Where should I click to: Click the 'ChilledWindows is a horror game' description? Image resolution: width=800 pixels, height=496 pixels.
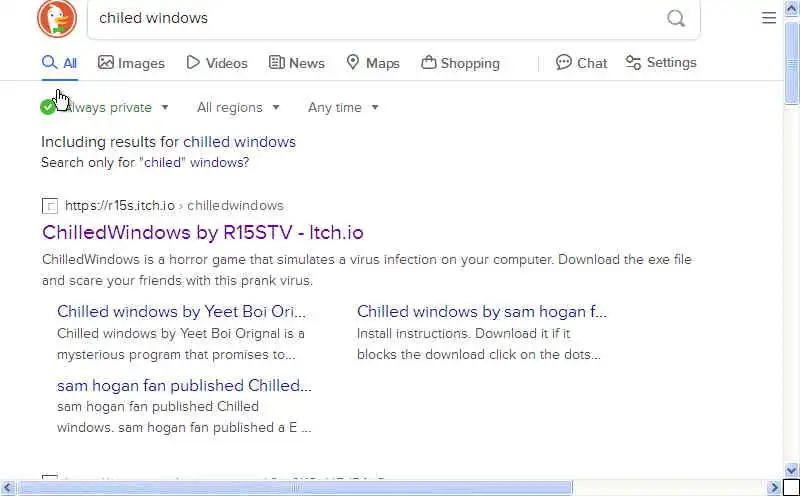tap(366, 270)
